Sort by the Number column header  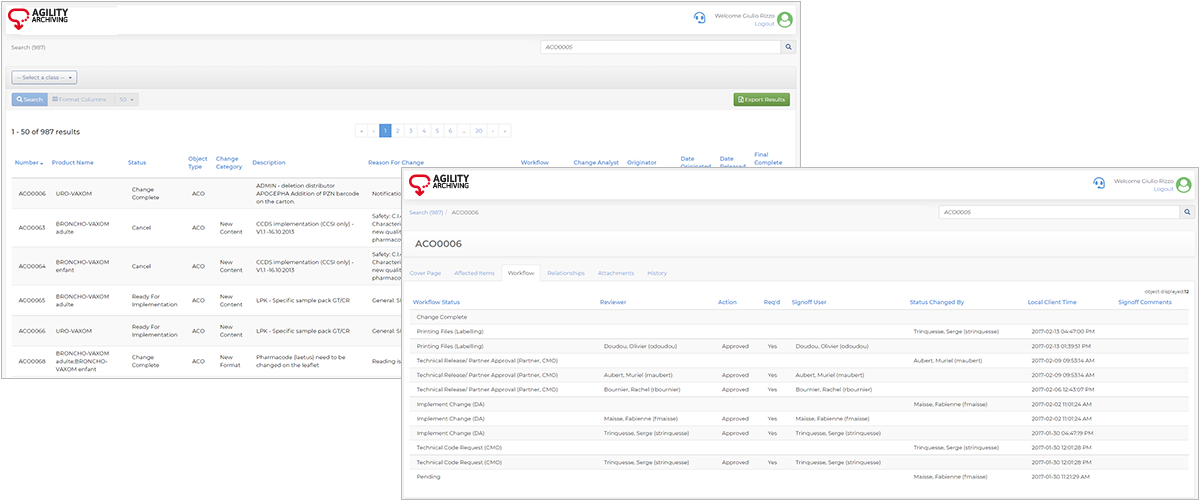coord(29,162)
